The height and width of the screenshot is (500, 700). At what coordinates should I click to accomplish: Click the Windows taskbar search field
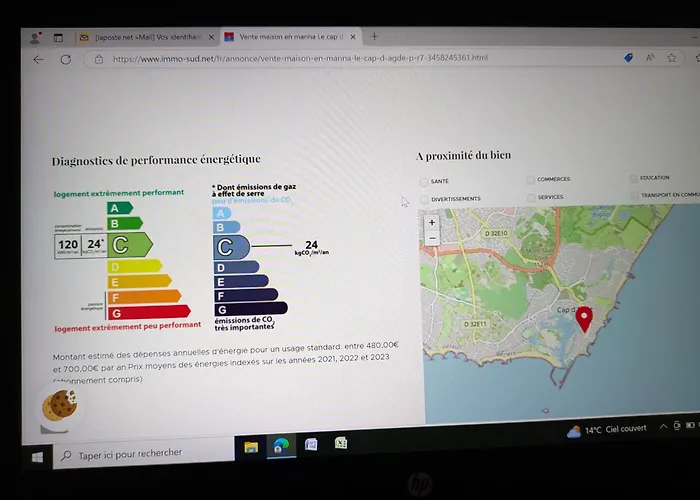tap(140, 453)
